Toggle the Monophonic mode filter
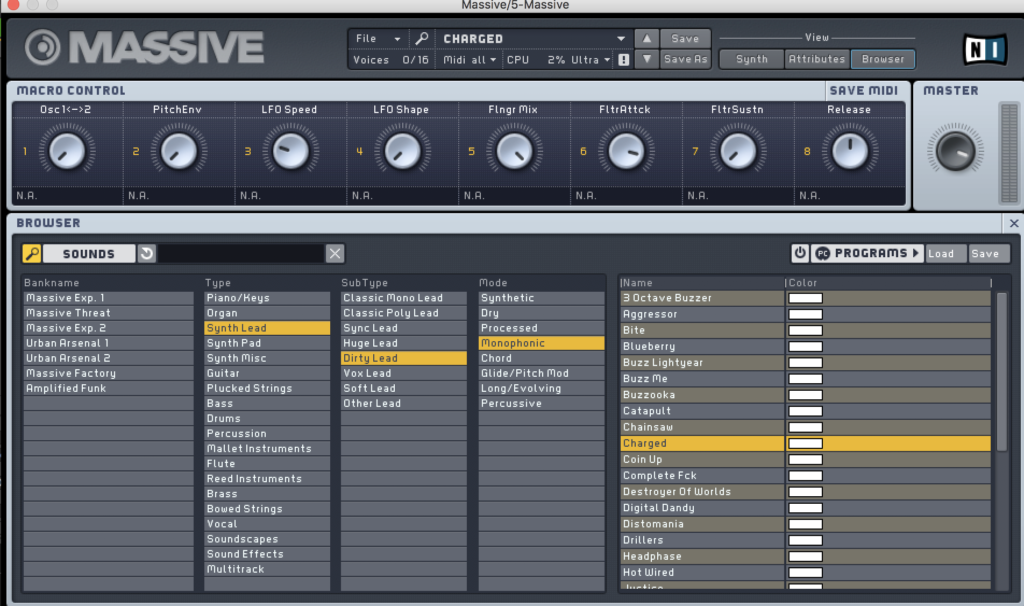 point(541,343)
